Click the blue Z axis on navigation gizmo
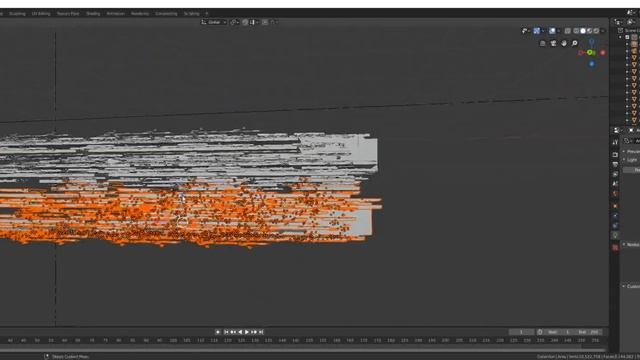The image size is (640, 360). pyautogui.click(x=591, y=41)
